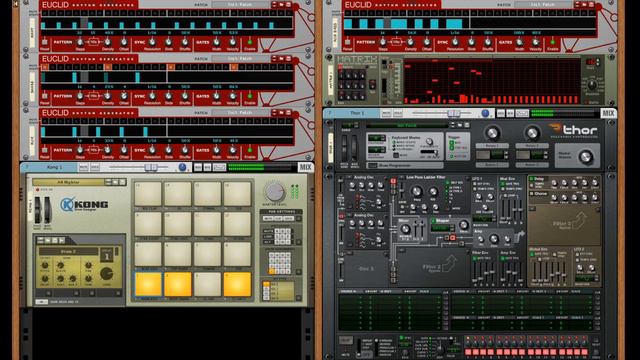Screen dimensions: 640x360
Task: Toggle Enable on Euclid above Matrix
Action: point(553,42)
